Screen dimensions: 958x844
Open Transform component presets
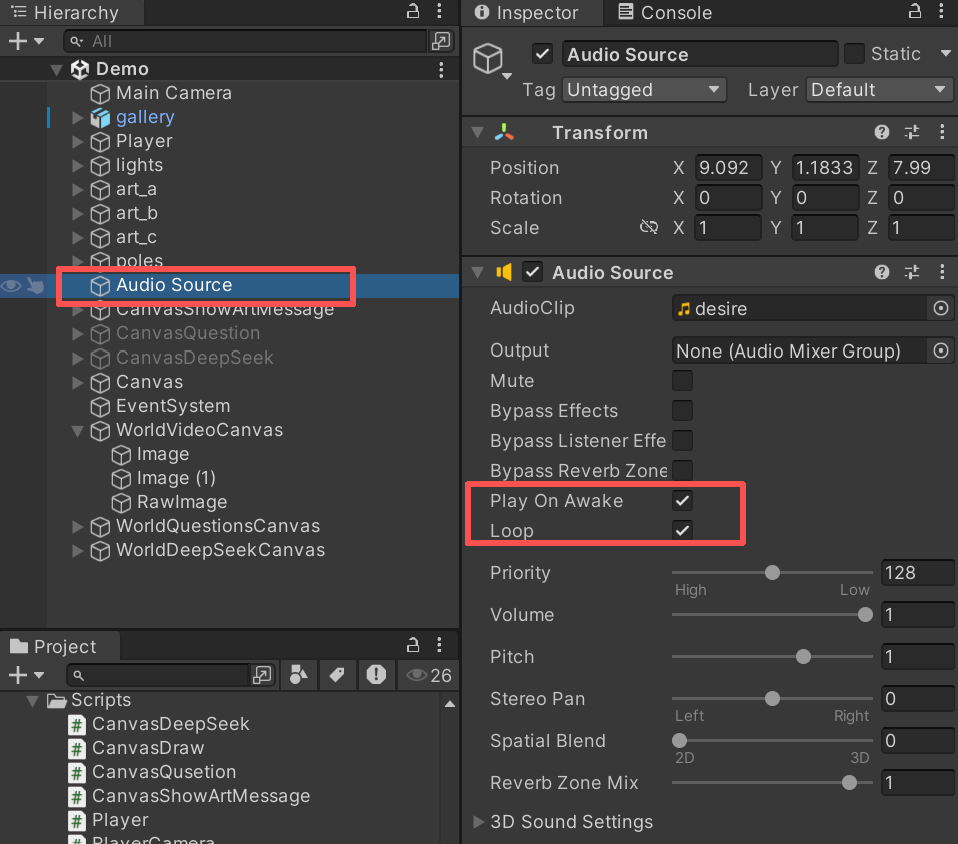pyautogui.click(x=912, y=132)
